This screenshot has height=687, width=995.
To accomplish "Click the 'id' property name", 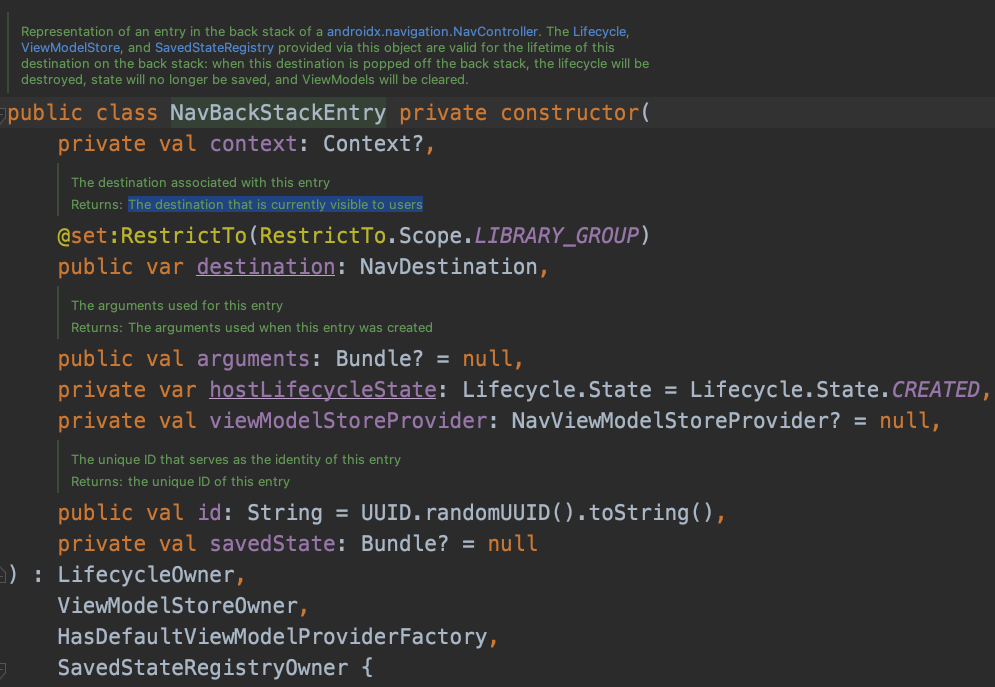I will coord(209,513).
